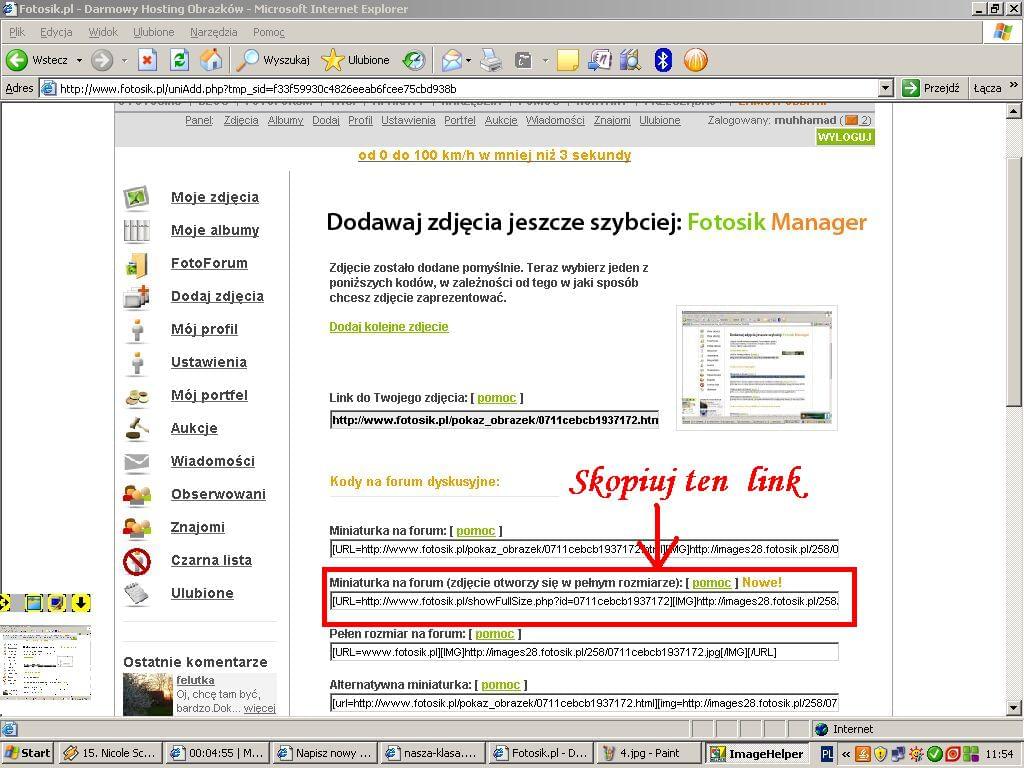
Task: Open the Pomoc menu
Action: point(268,32)
